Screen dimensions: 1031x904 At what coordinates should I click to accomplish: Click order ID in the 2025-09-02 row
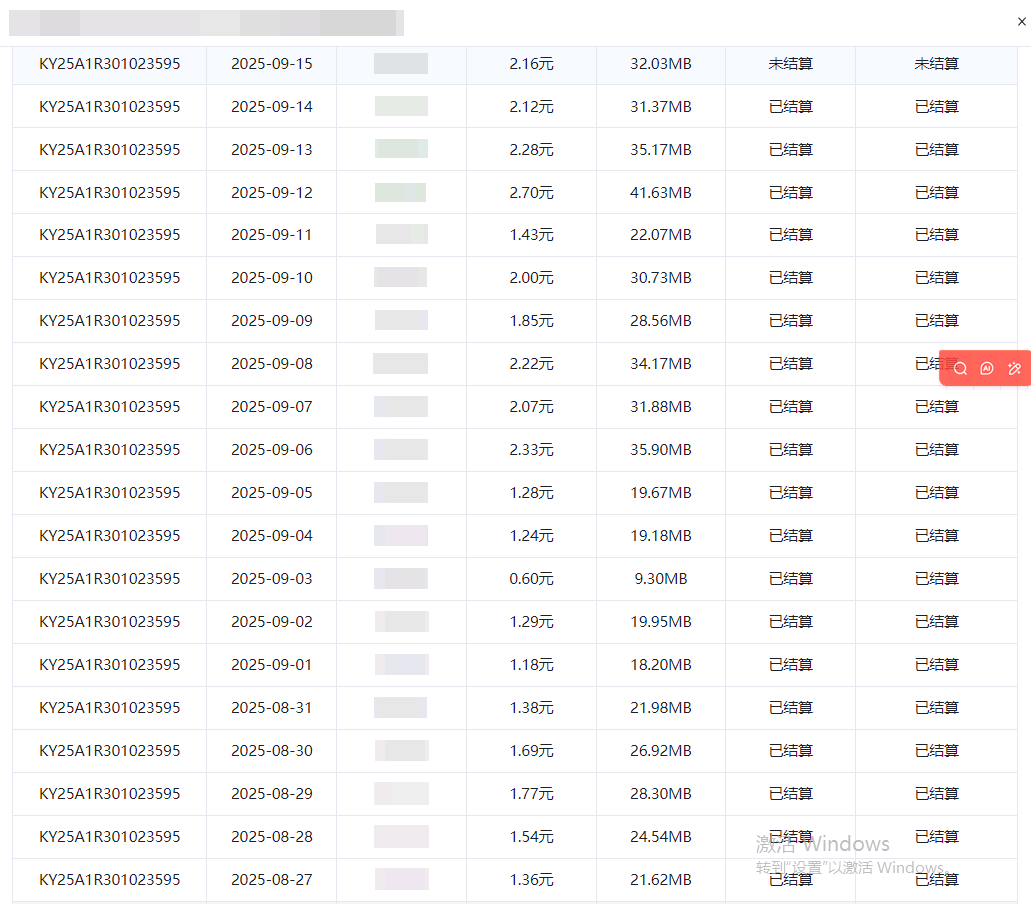click(x=110, y=621)
